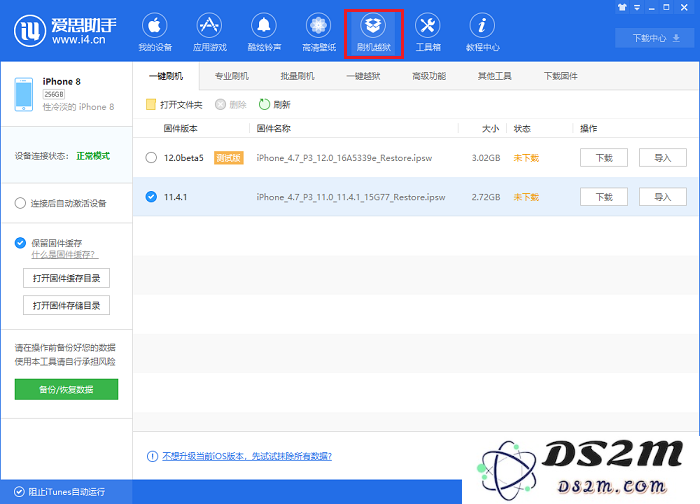Viewport: 700px width, 504px height.
Task: Click 未下载 status in 12.0beta5 row
Action: [x=526, y=158]
